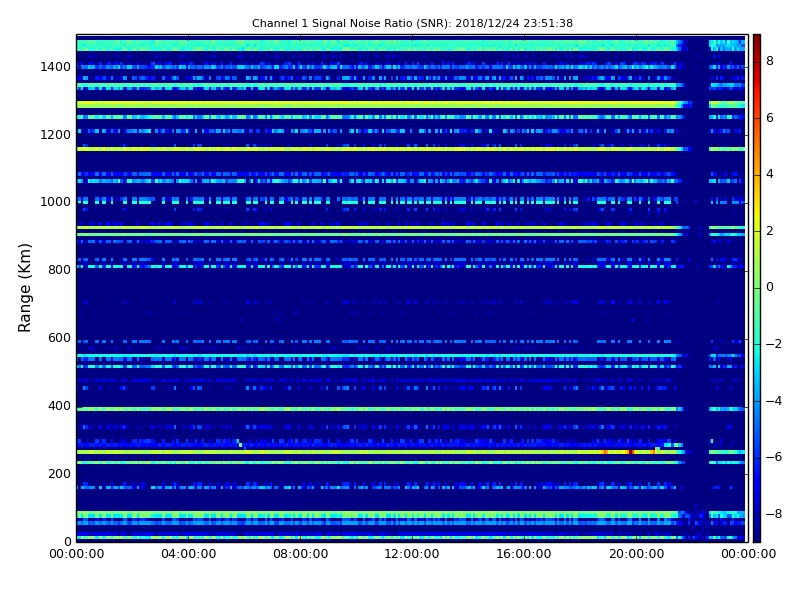Click the thick cyan band at the plot top
The image size is (800, 600).
pyautogui.click(x=378, y=45)
